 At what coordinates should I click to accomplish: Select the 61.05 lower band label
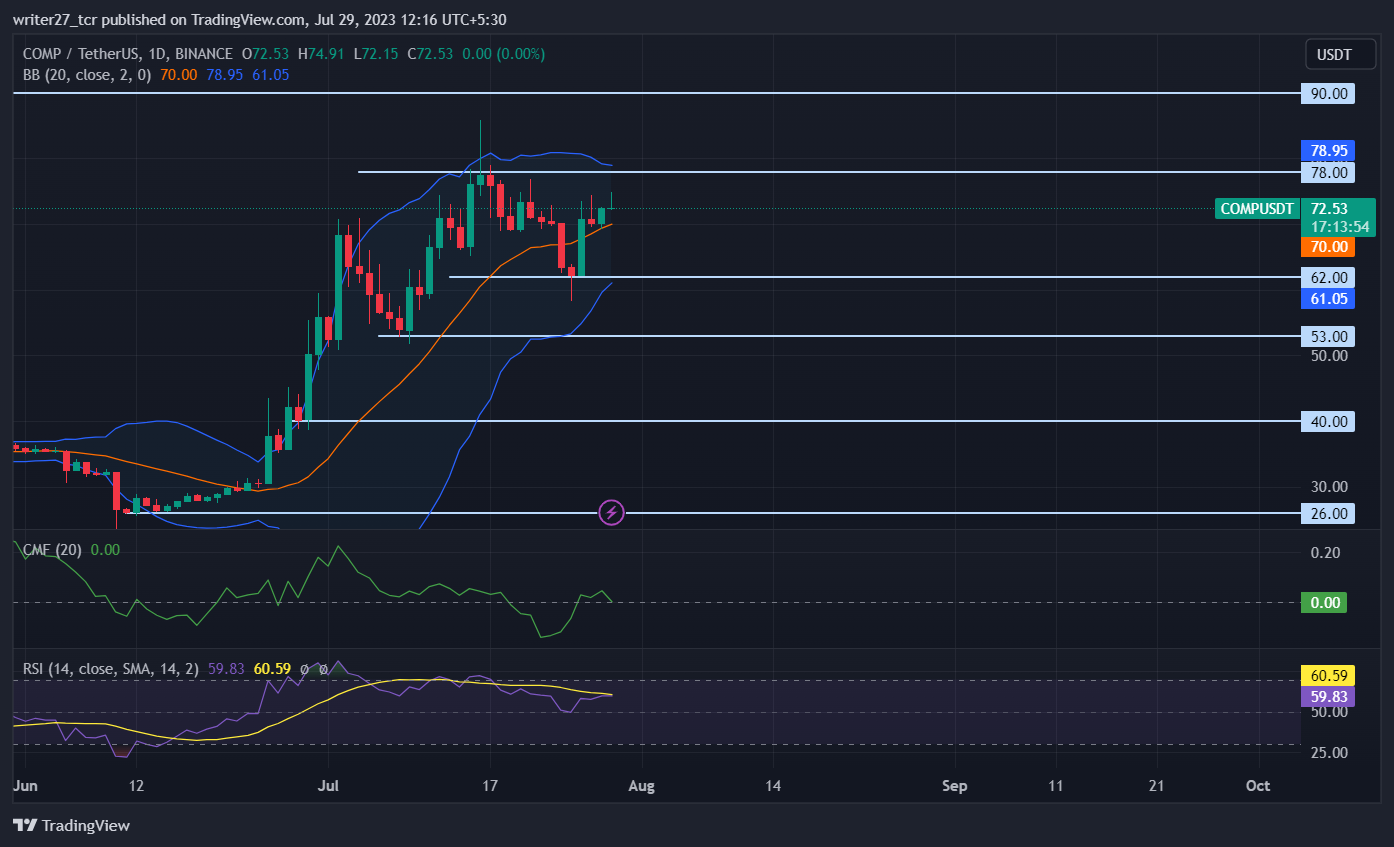1328,299
